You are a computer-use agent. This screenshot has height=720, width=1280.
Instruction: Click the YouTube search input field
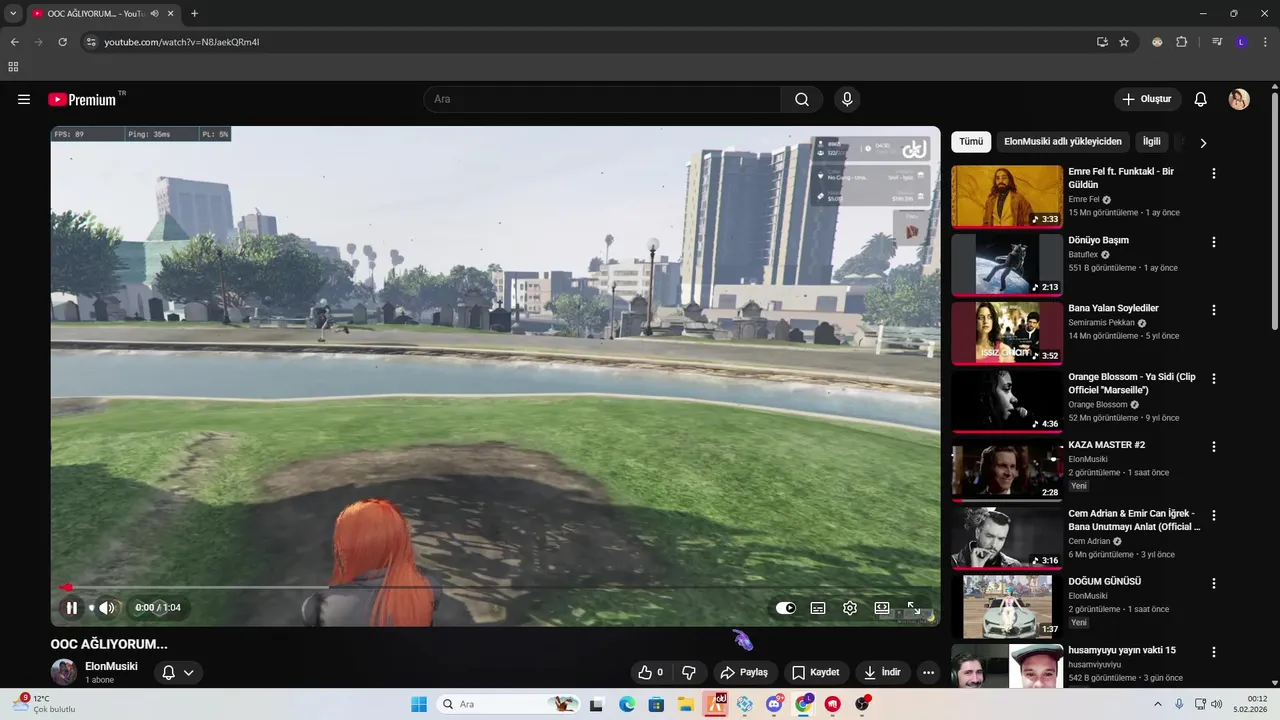(603, 99)
